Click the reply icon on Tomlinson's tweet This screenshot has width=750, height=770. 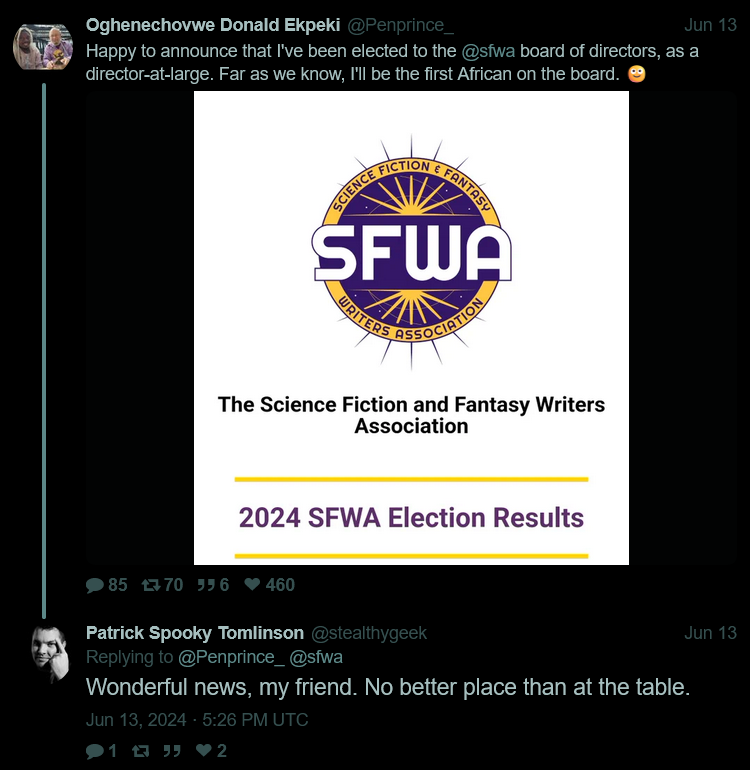click(95, 751)
